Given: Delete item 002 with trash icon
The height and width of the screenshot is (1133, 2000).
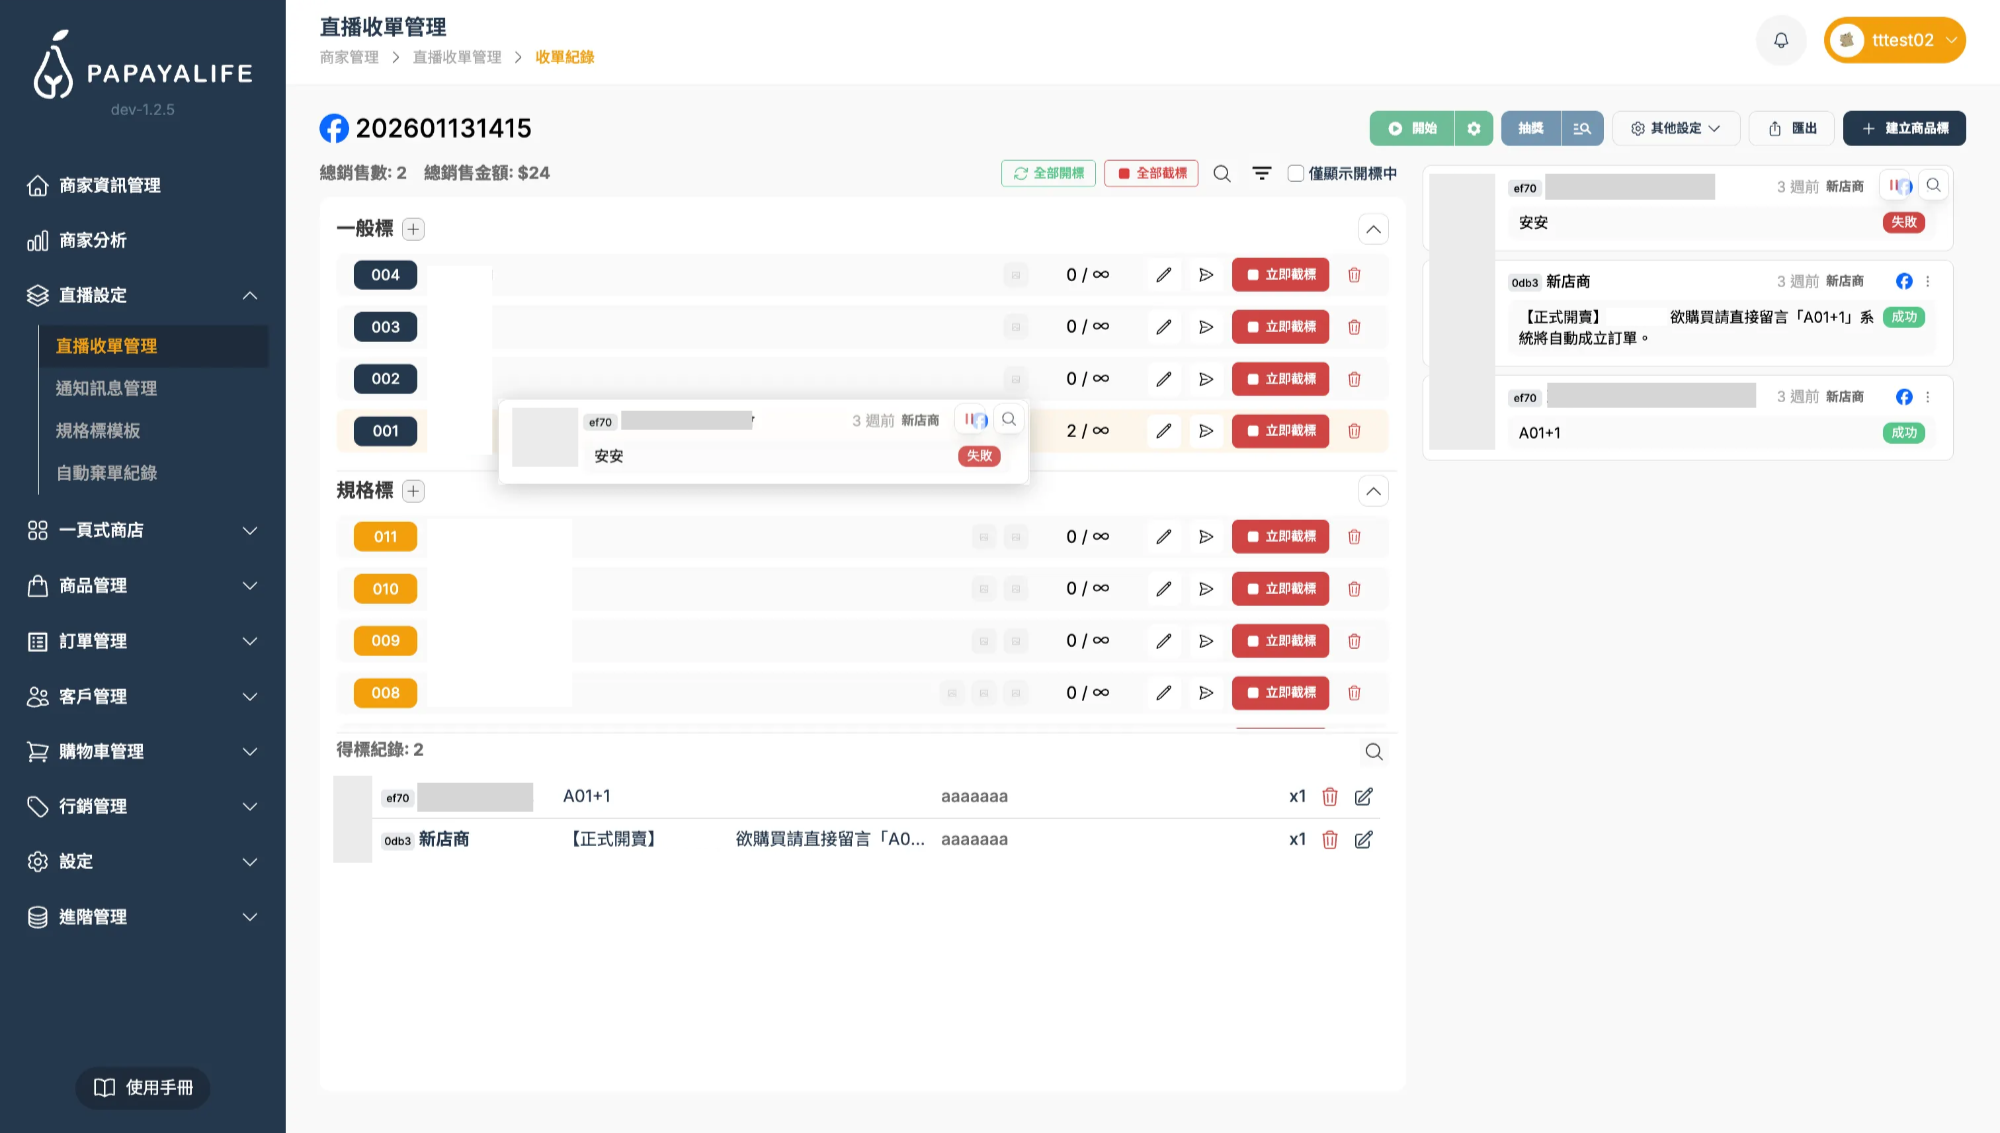Looking at the screenshot, I should click(1354, 379).
